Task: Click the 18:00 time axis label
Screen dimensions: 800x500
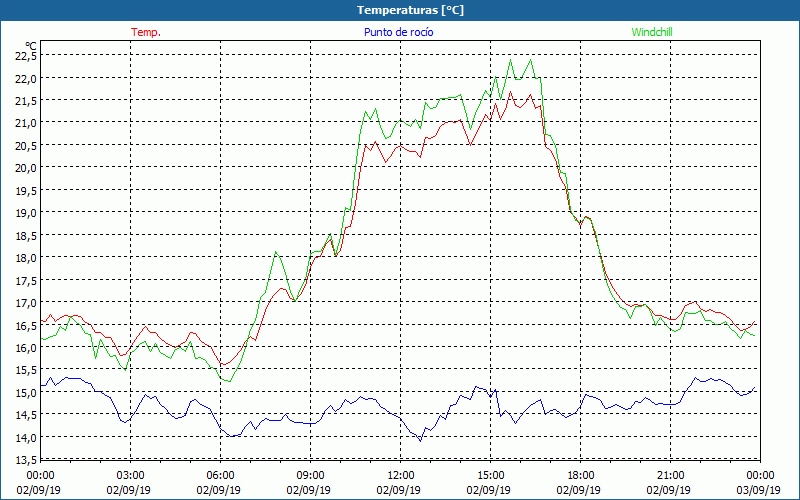Action: coord(581,476)
